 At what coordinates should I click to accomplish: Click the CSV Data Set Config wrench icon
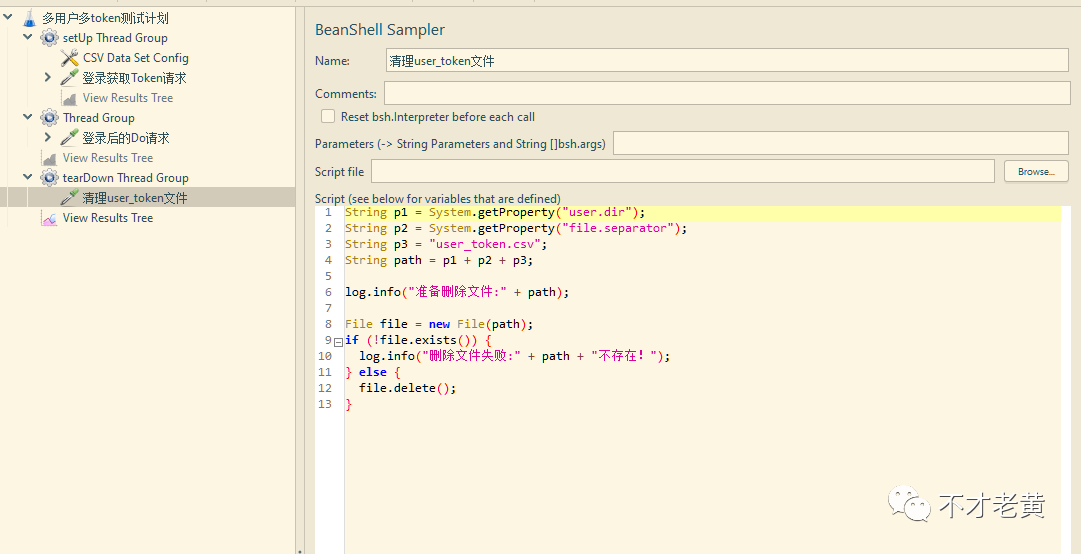pyautogui.click(x=70, y=58)
